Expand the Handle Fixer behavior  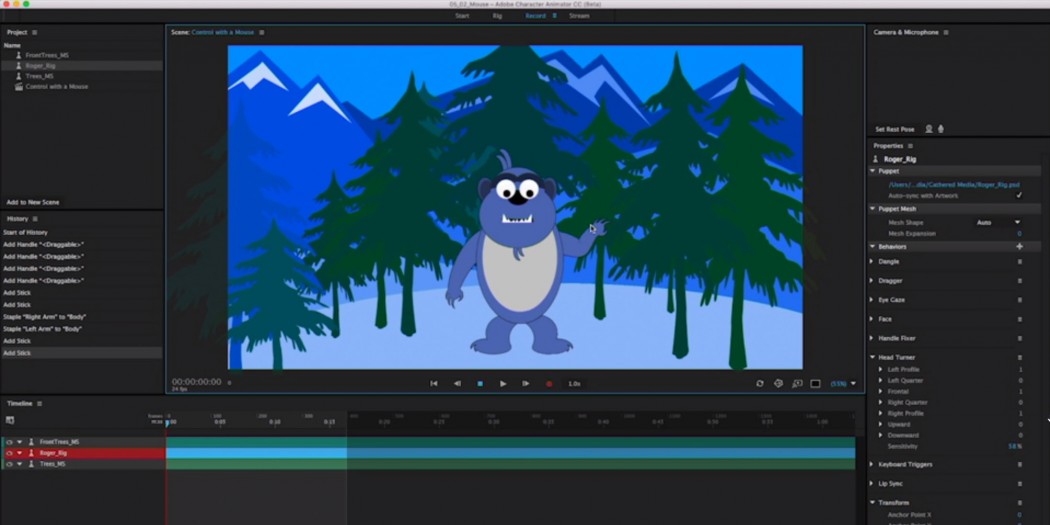tap(872, 338)
